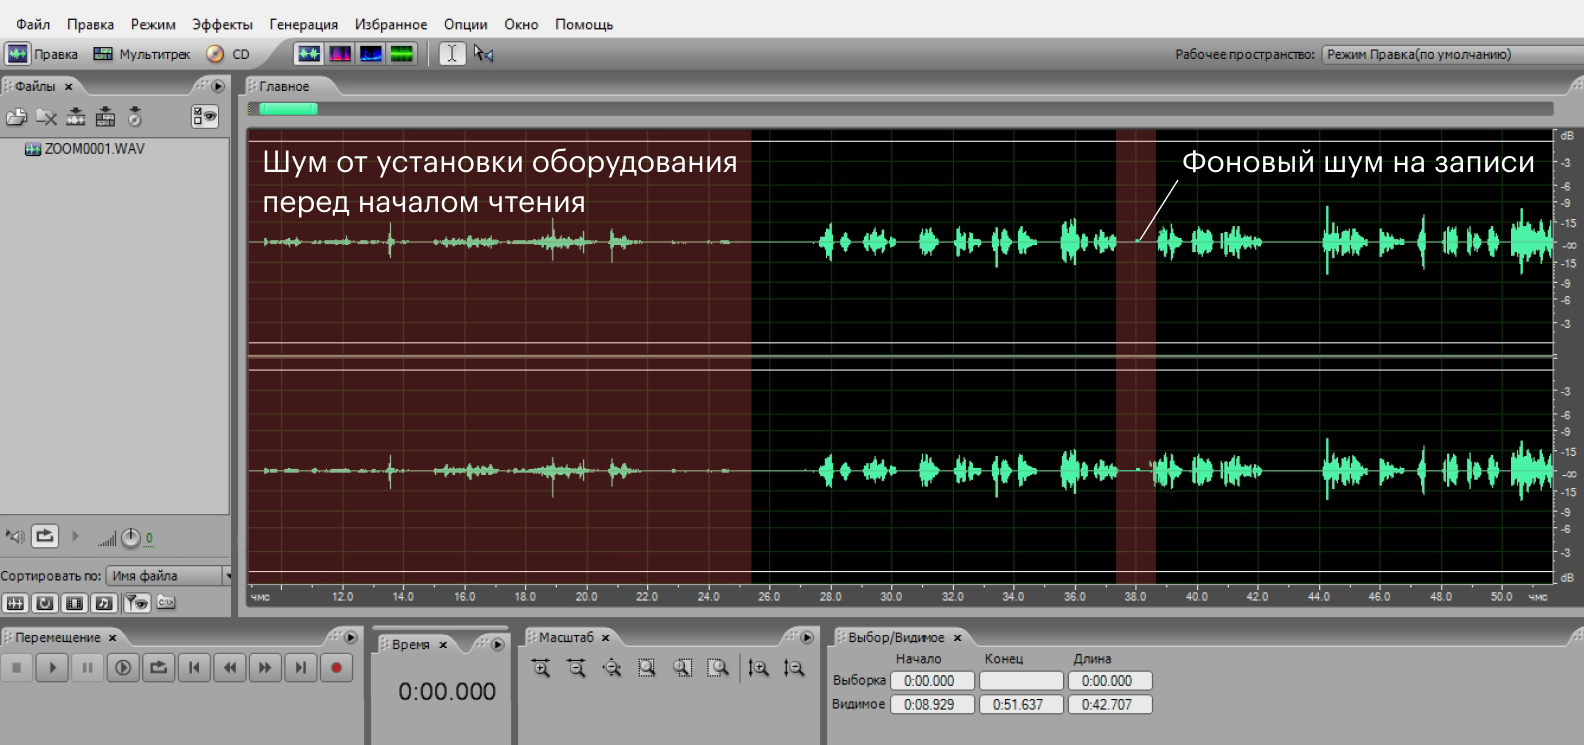Toggle show MIDI files filter button
Viewport: 1584px width, 745px height.
104,603
